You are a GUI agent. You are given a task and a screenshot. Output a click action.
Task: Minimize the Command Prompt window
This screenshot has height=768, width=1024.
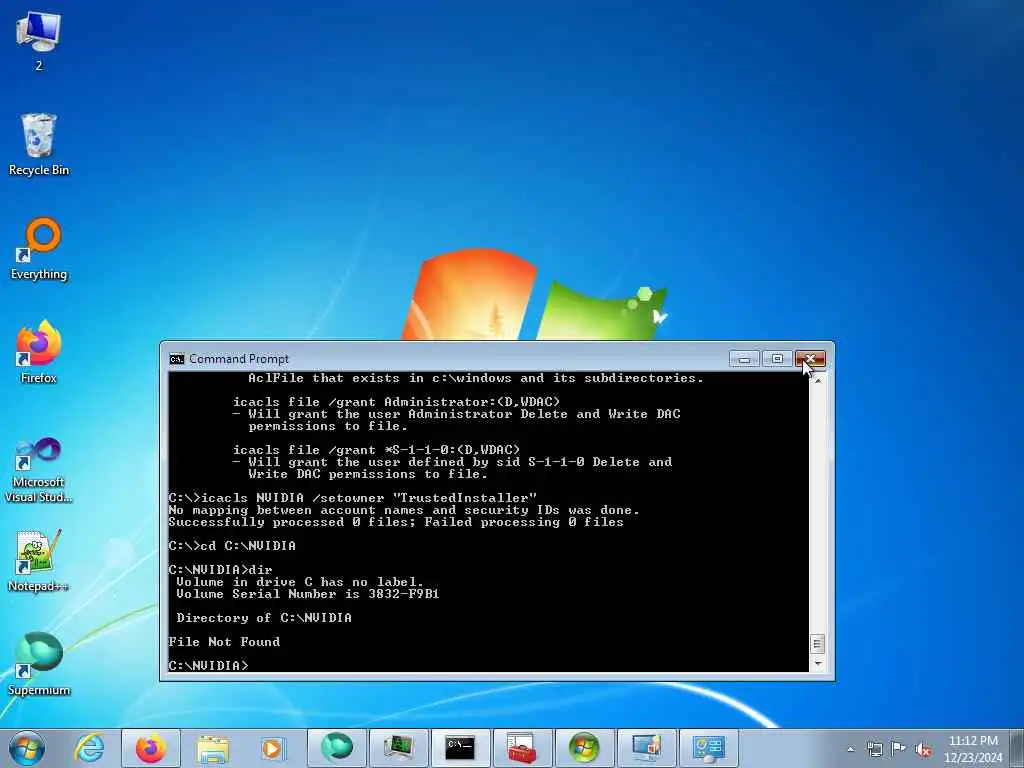(x=744, y=359)
